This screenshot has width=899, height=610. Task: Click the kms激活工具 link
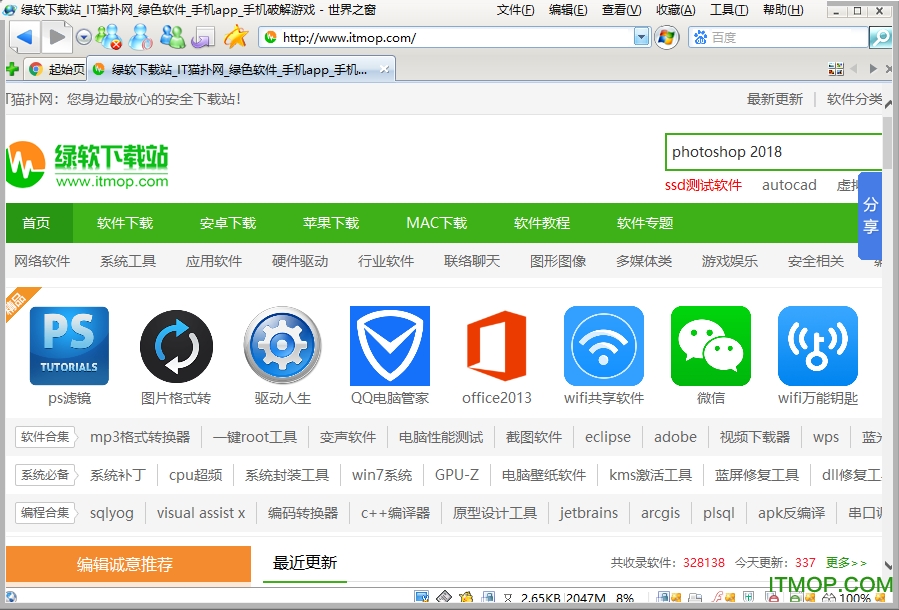coord(650,475)
